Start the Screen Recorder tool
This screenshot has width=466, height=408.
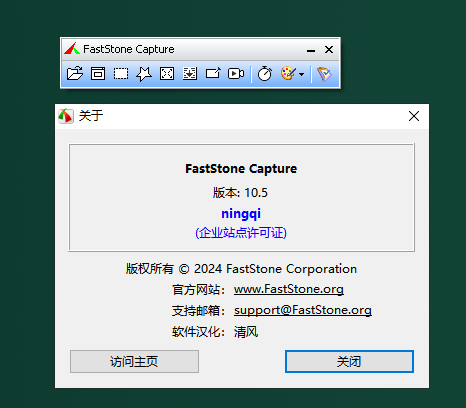pyautogui.click(x=236, y=73)
